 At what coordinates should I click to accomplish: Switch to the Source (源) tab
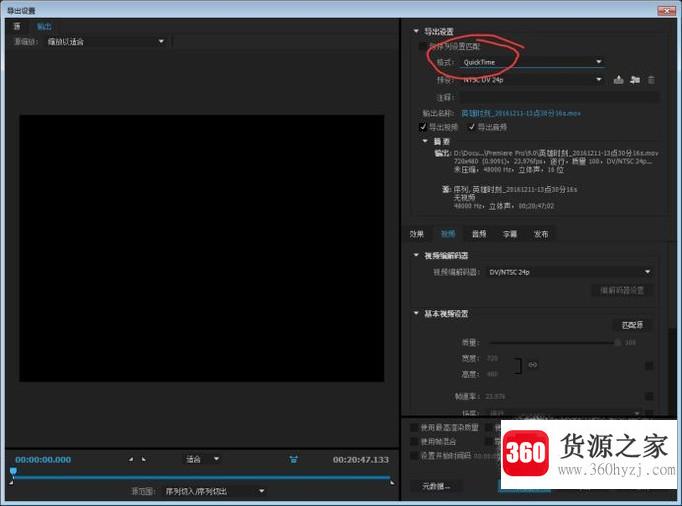point(17,26)
